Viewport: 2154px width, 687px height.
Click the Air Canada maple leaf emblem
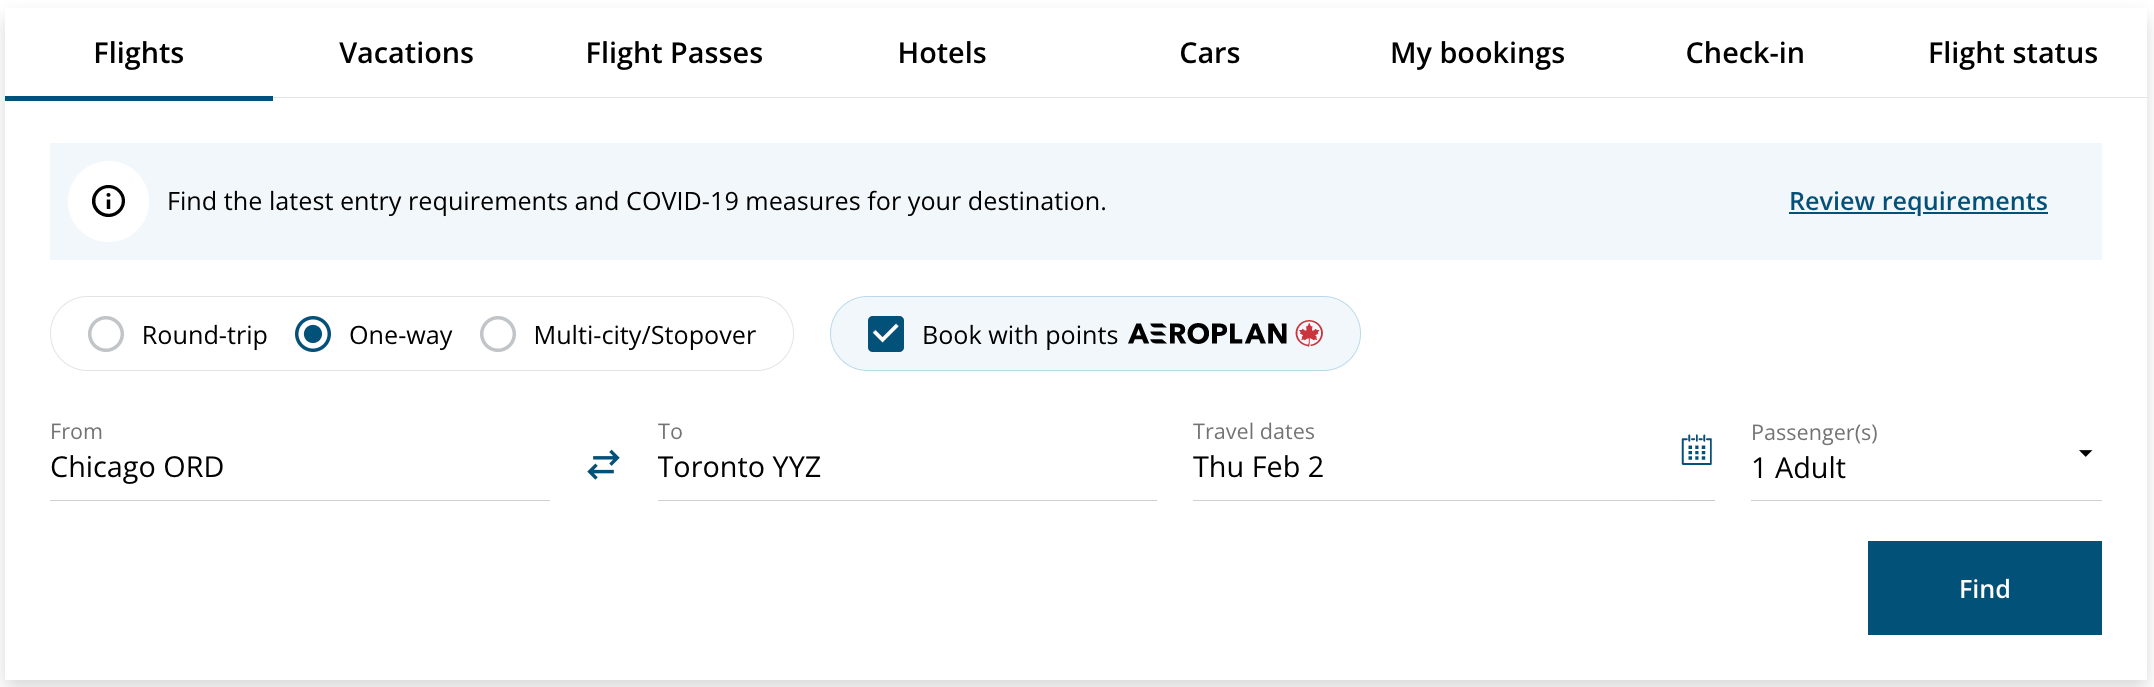coord(1308,334)
